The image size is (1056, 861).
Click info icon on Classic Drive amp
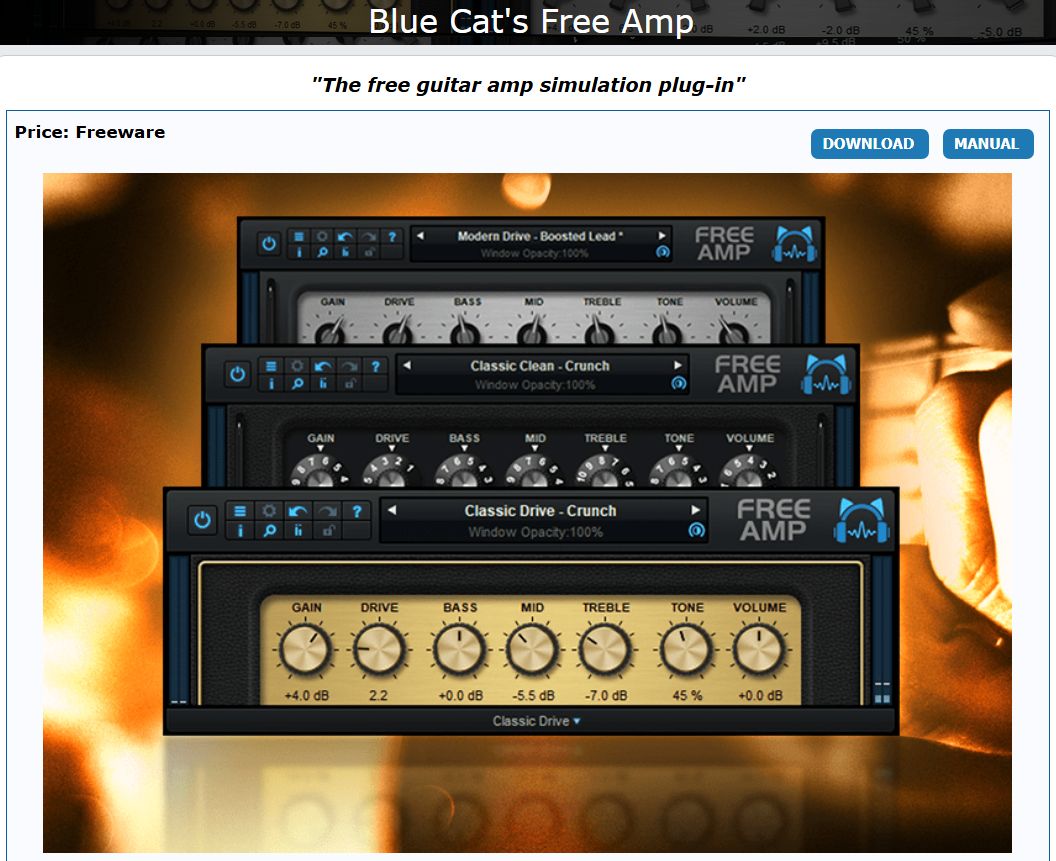pyautogui.click(x=240, y=531)
